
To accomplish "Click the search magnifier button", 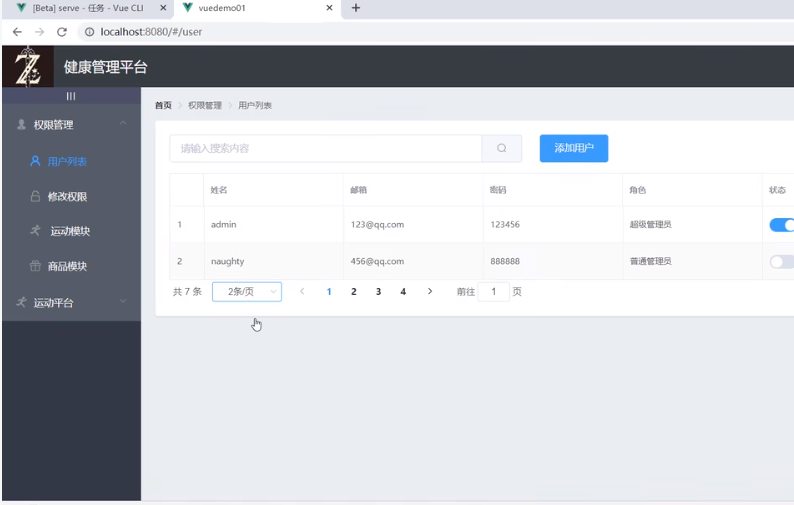I will pyautogui.click(x=501, y=148).
